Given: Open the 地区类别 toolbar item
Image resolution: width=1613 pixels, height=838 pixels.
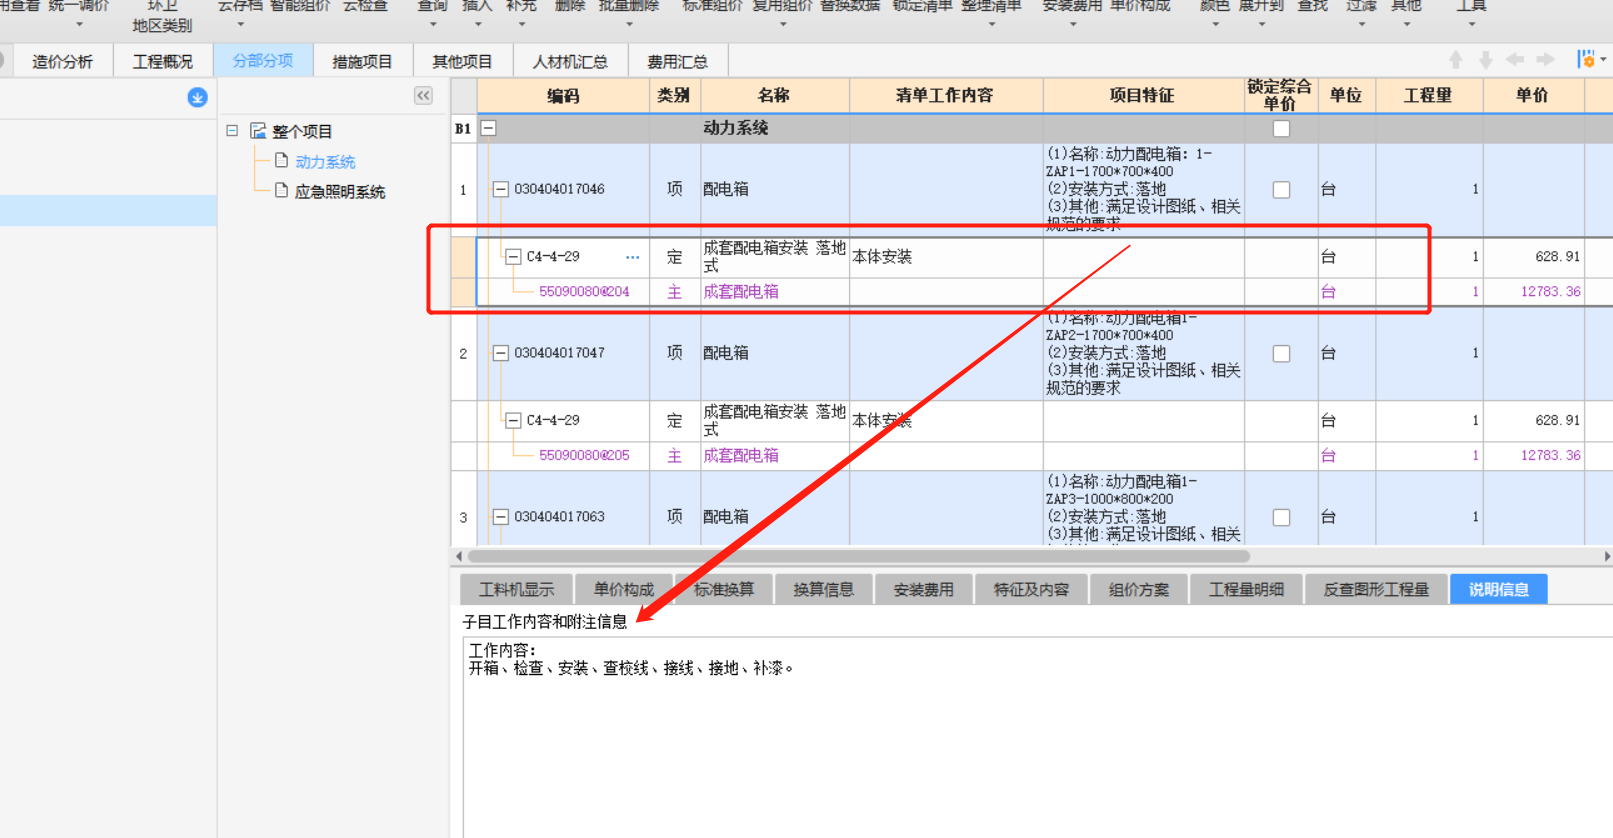Looking at the screenshot, I should click(162, 26).
